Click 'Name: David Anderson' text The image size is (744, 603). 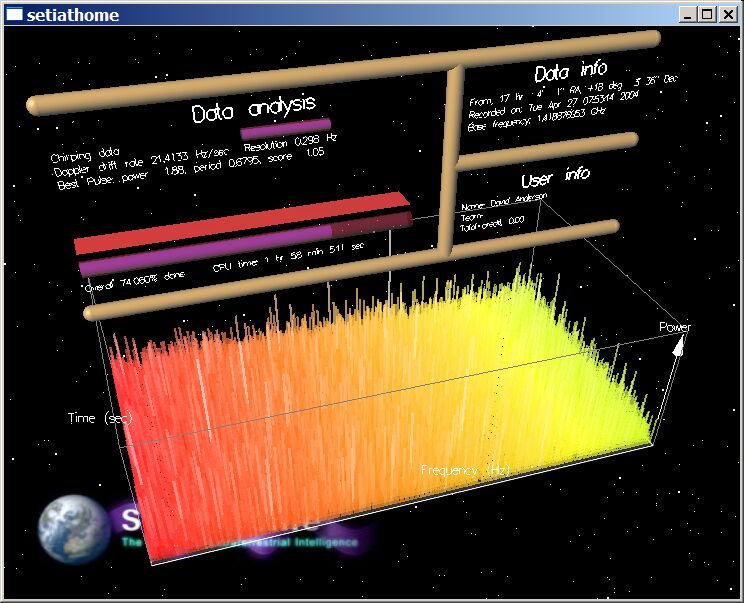click(504, 201)
